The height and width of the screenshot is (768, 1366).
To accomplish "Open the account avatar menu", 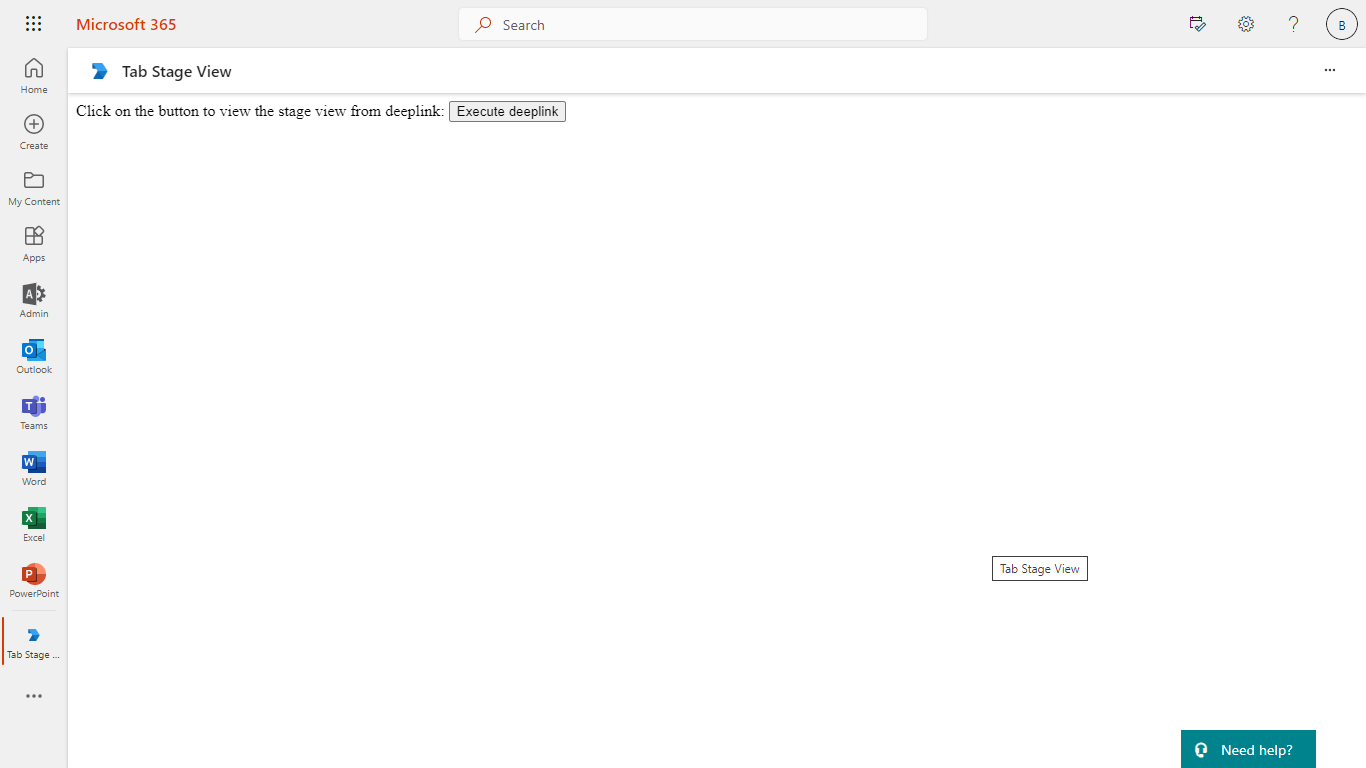I will [x=1341, y=23].
